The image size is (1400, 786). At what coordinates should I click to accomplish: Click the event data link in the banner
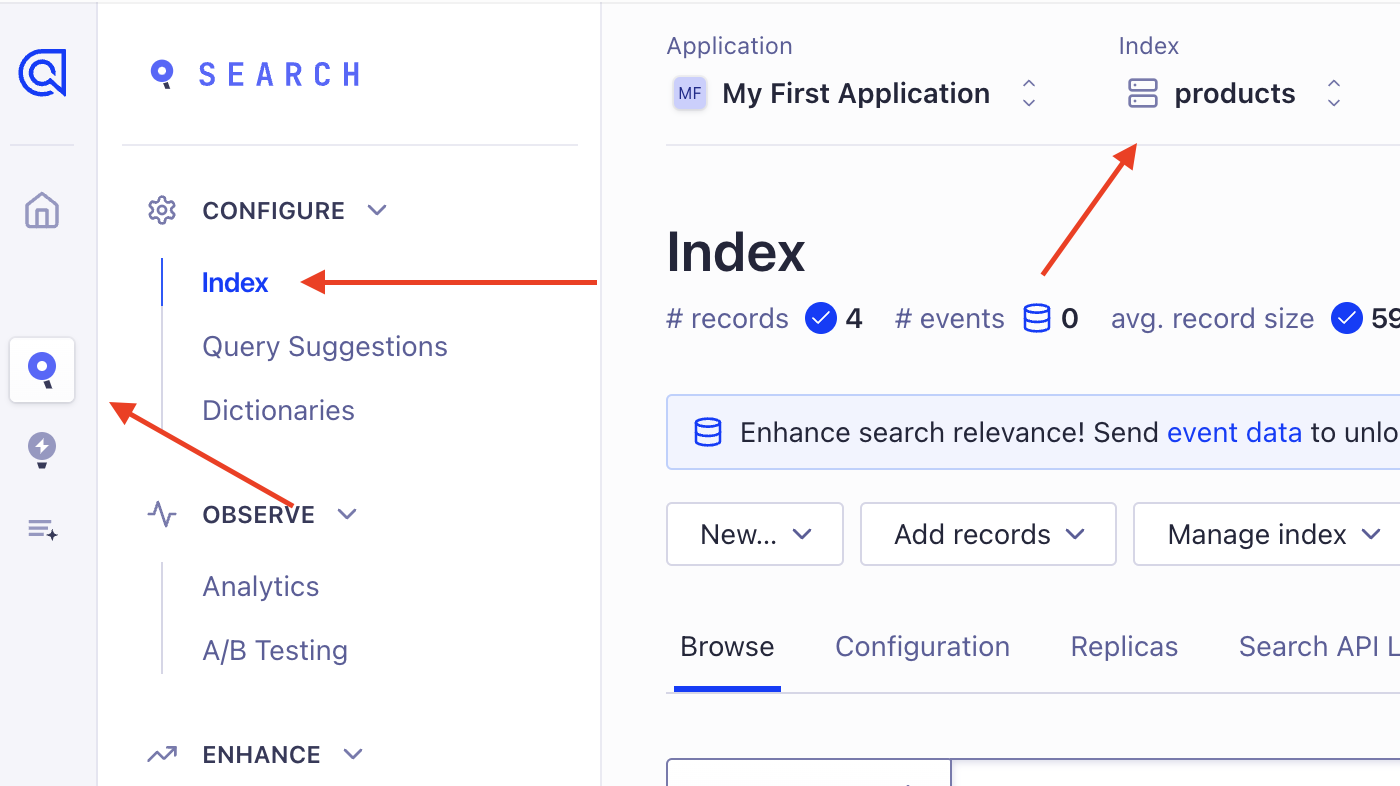pos(1234,432)
